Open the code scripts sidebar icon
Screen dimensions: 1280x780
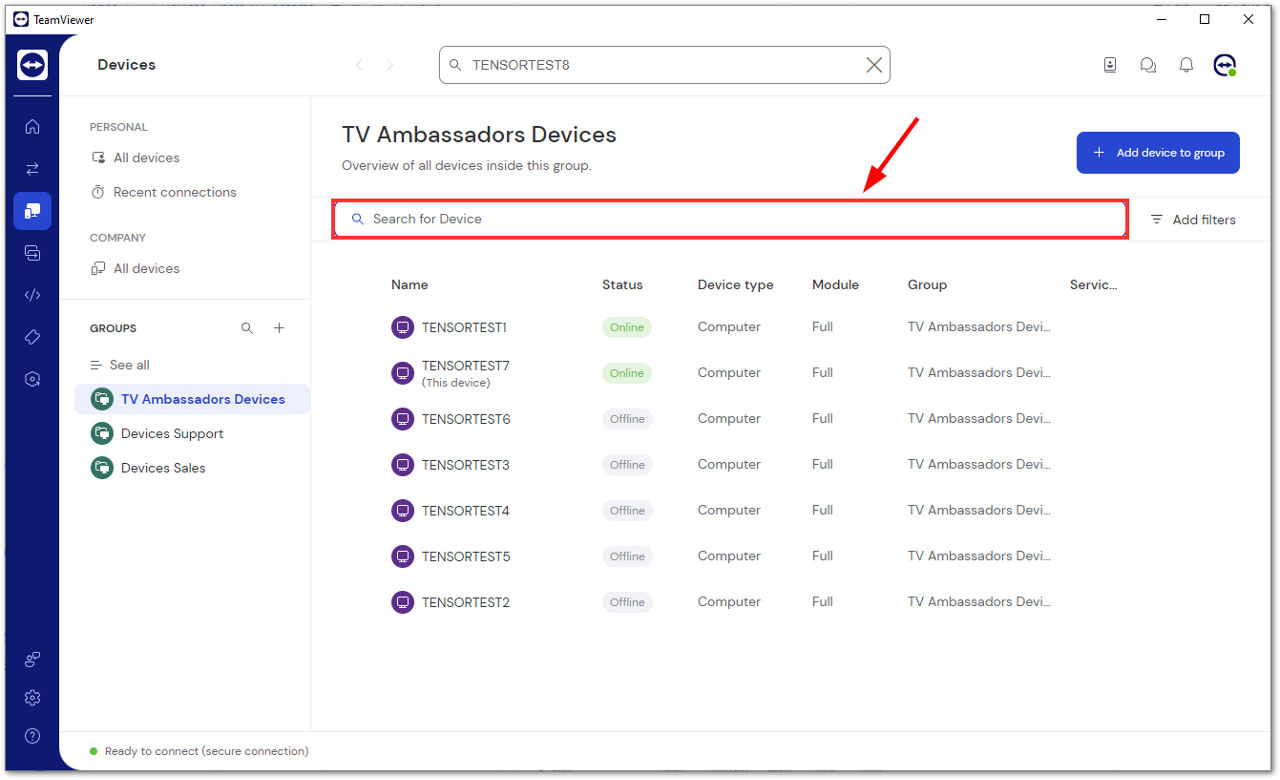pos(32,295)
